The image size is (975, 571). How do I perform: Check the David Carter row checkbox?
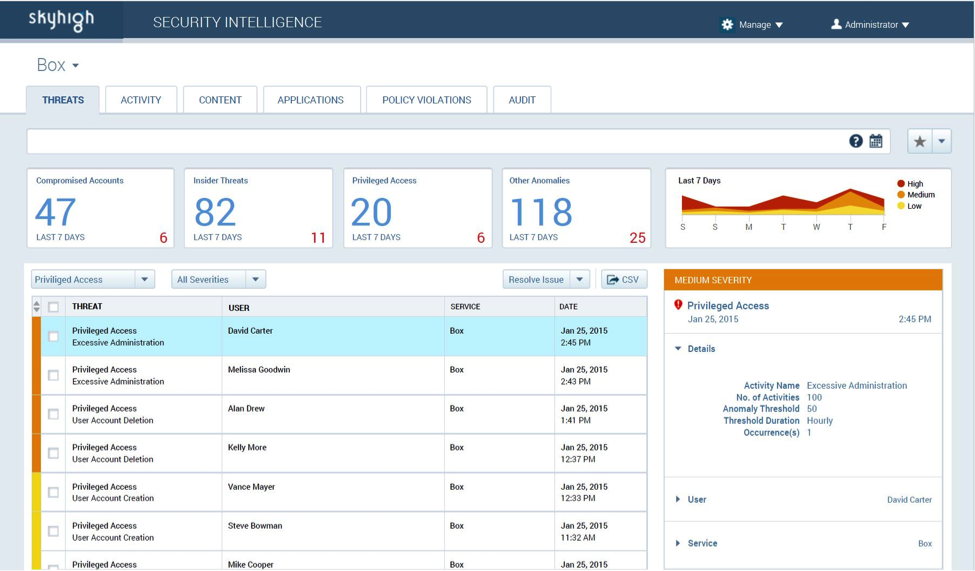click(53, 337)
